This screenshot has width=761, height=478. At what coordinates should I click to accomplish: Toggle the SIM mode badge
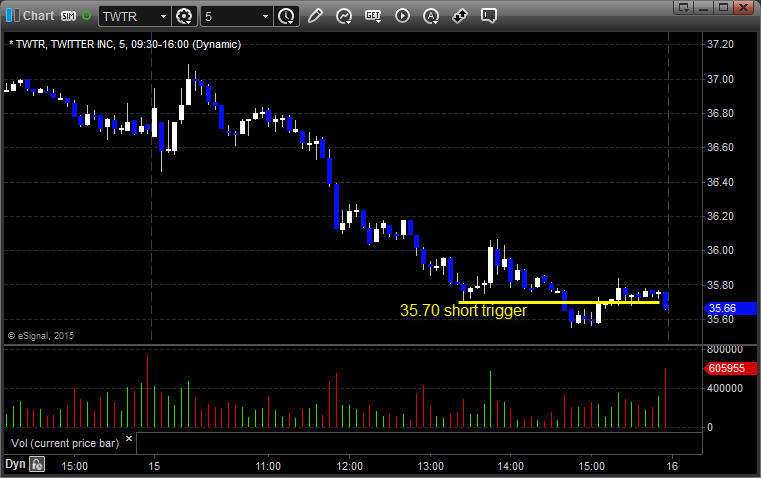tap(68, 16)
